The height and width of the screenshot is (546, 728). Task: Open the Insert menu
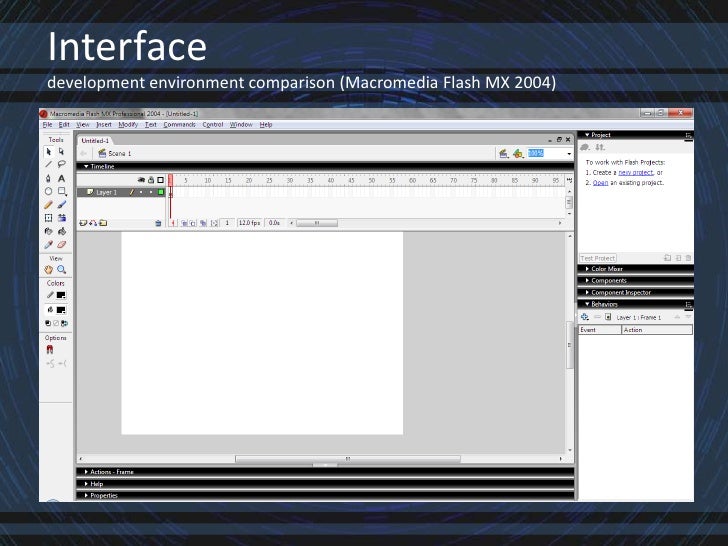tap(104, 124)
